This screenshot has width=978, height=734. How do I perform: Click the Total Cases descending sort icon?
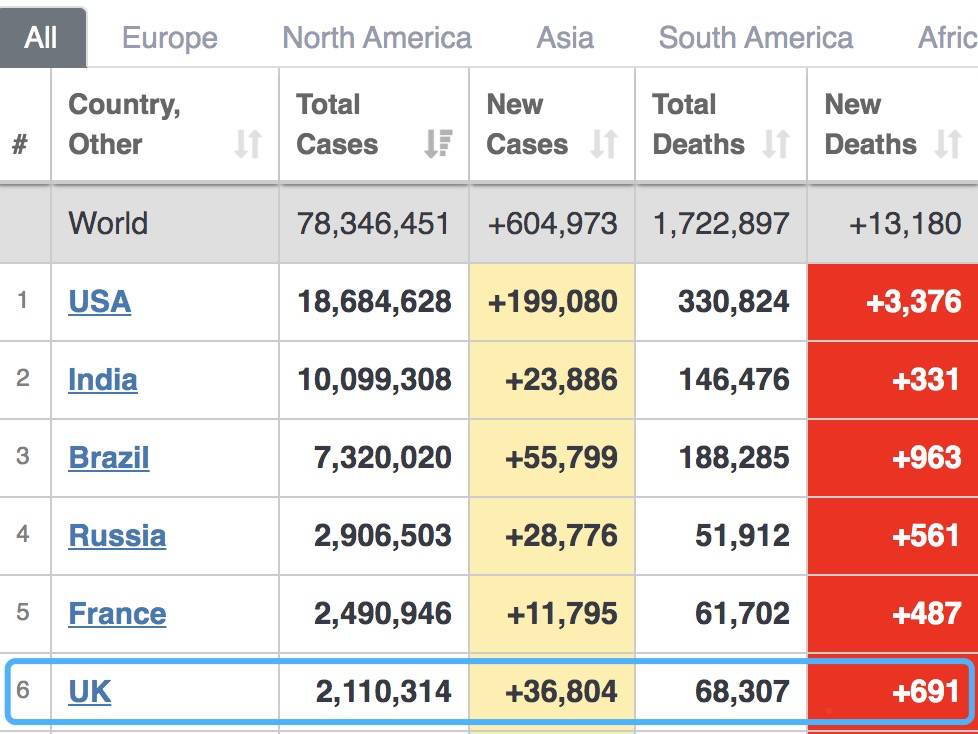(438, 144)
